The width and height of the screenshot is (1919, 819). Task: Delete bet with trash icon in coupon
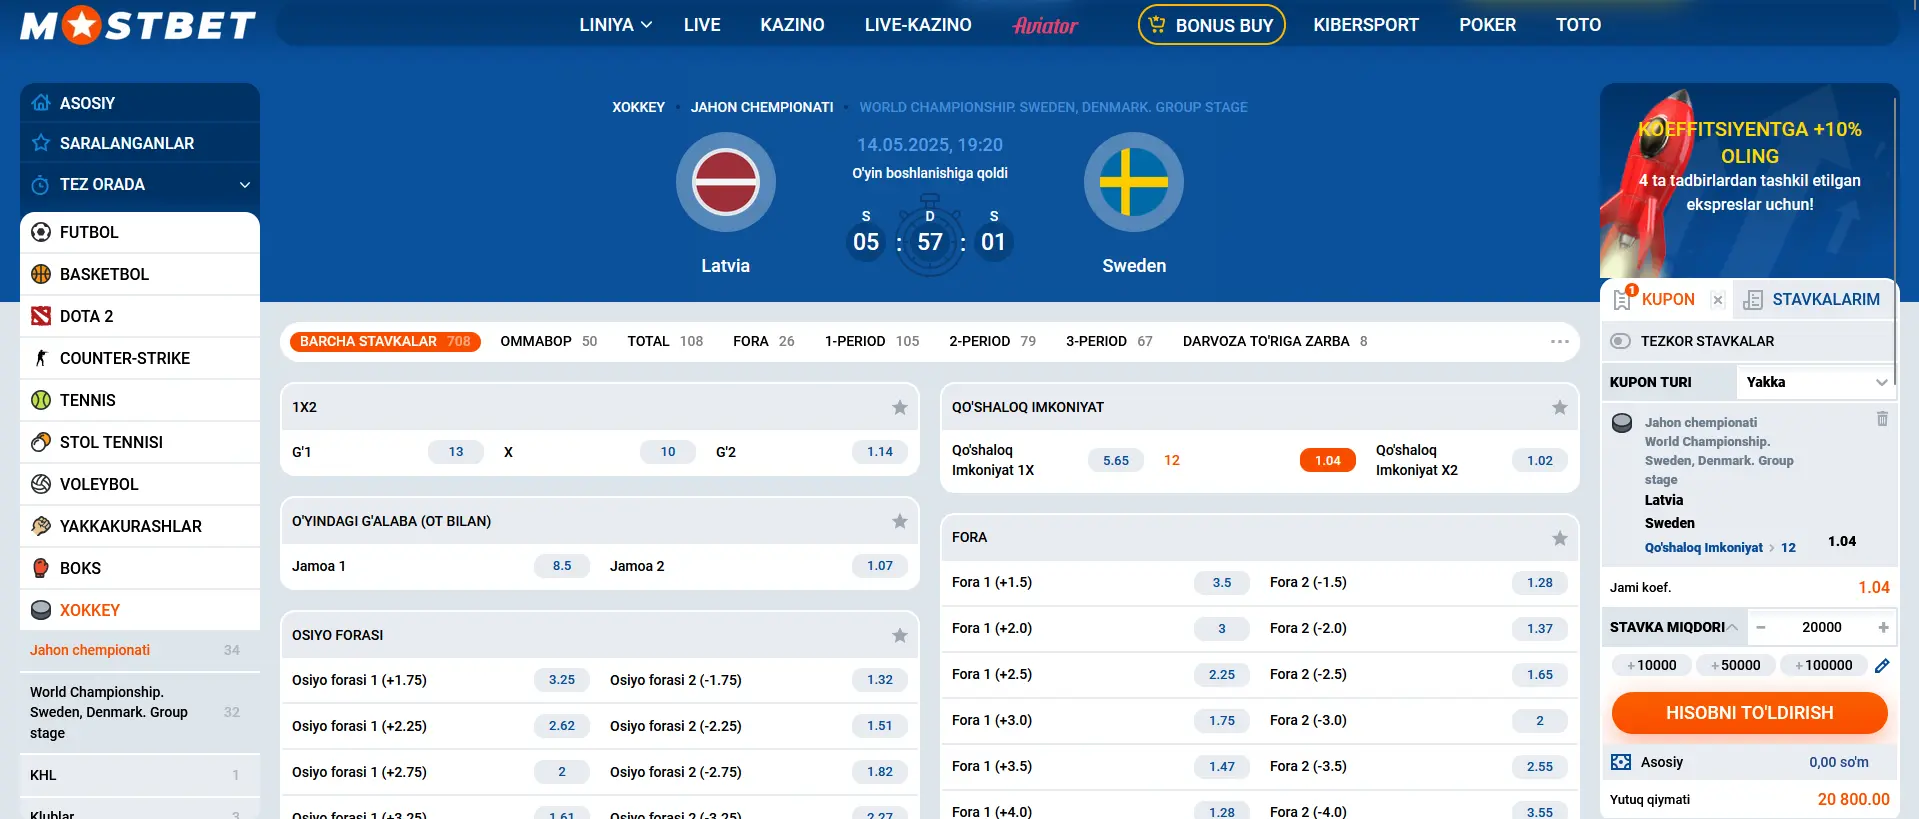pos(1882,419)
